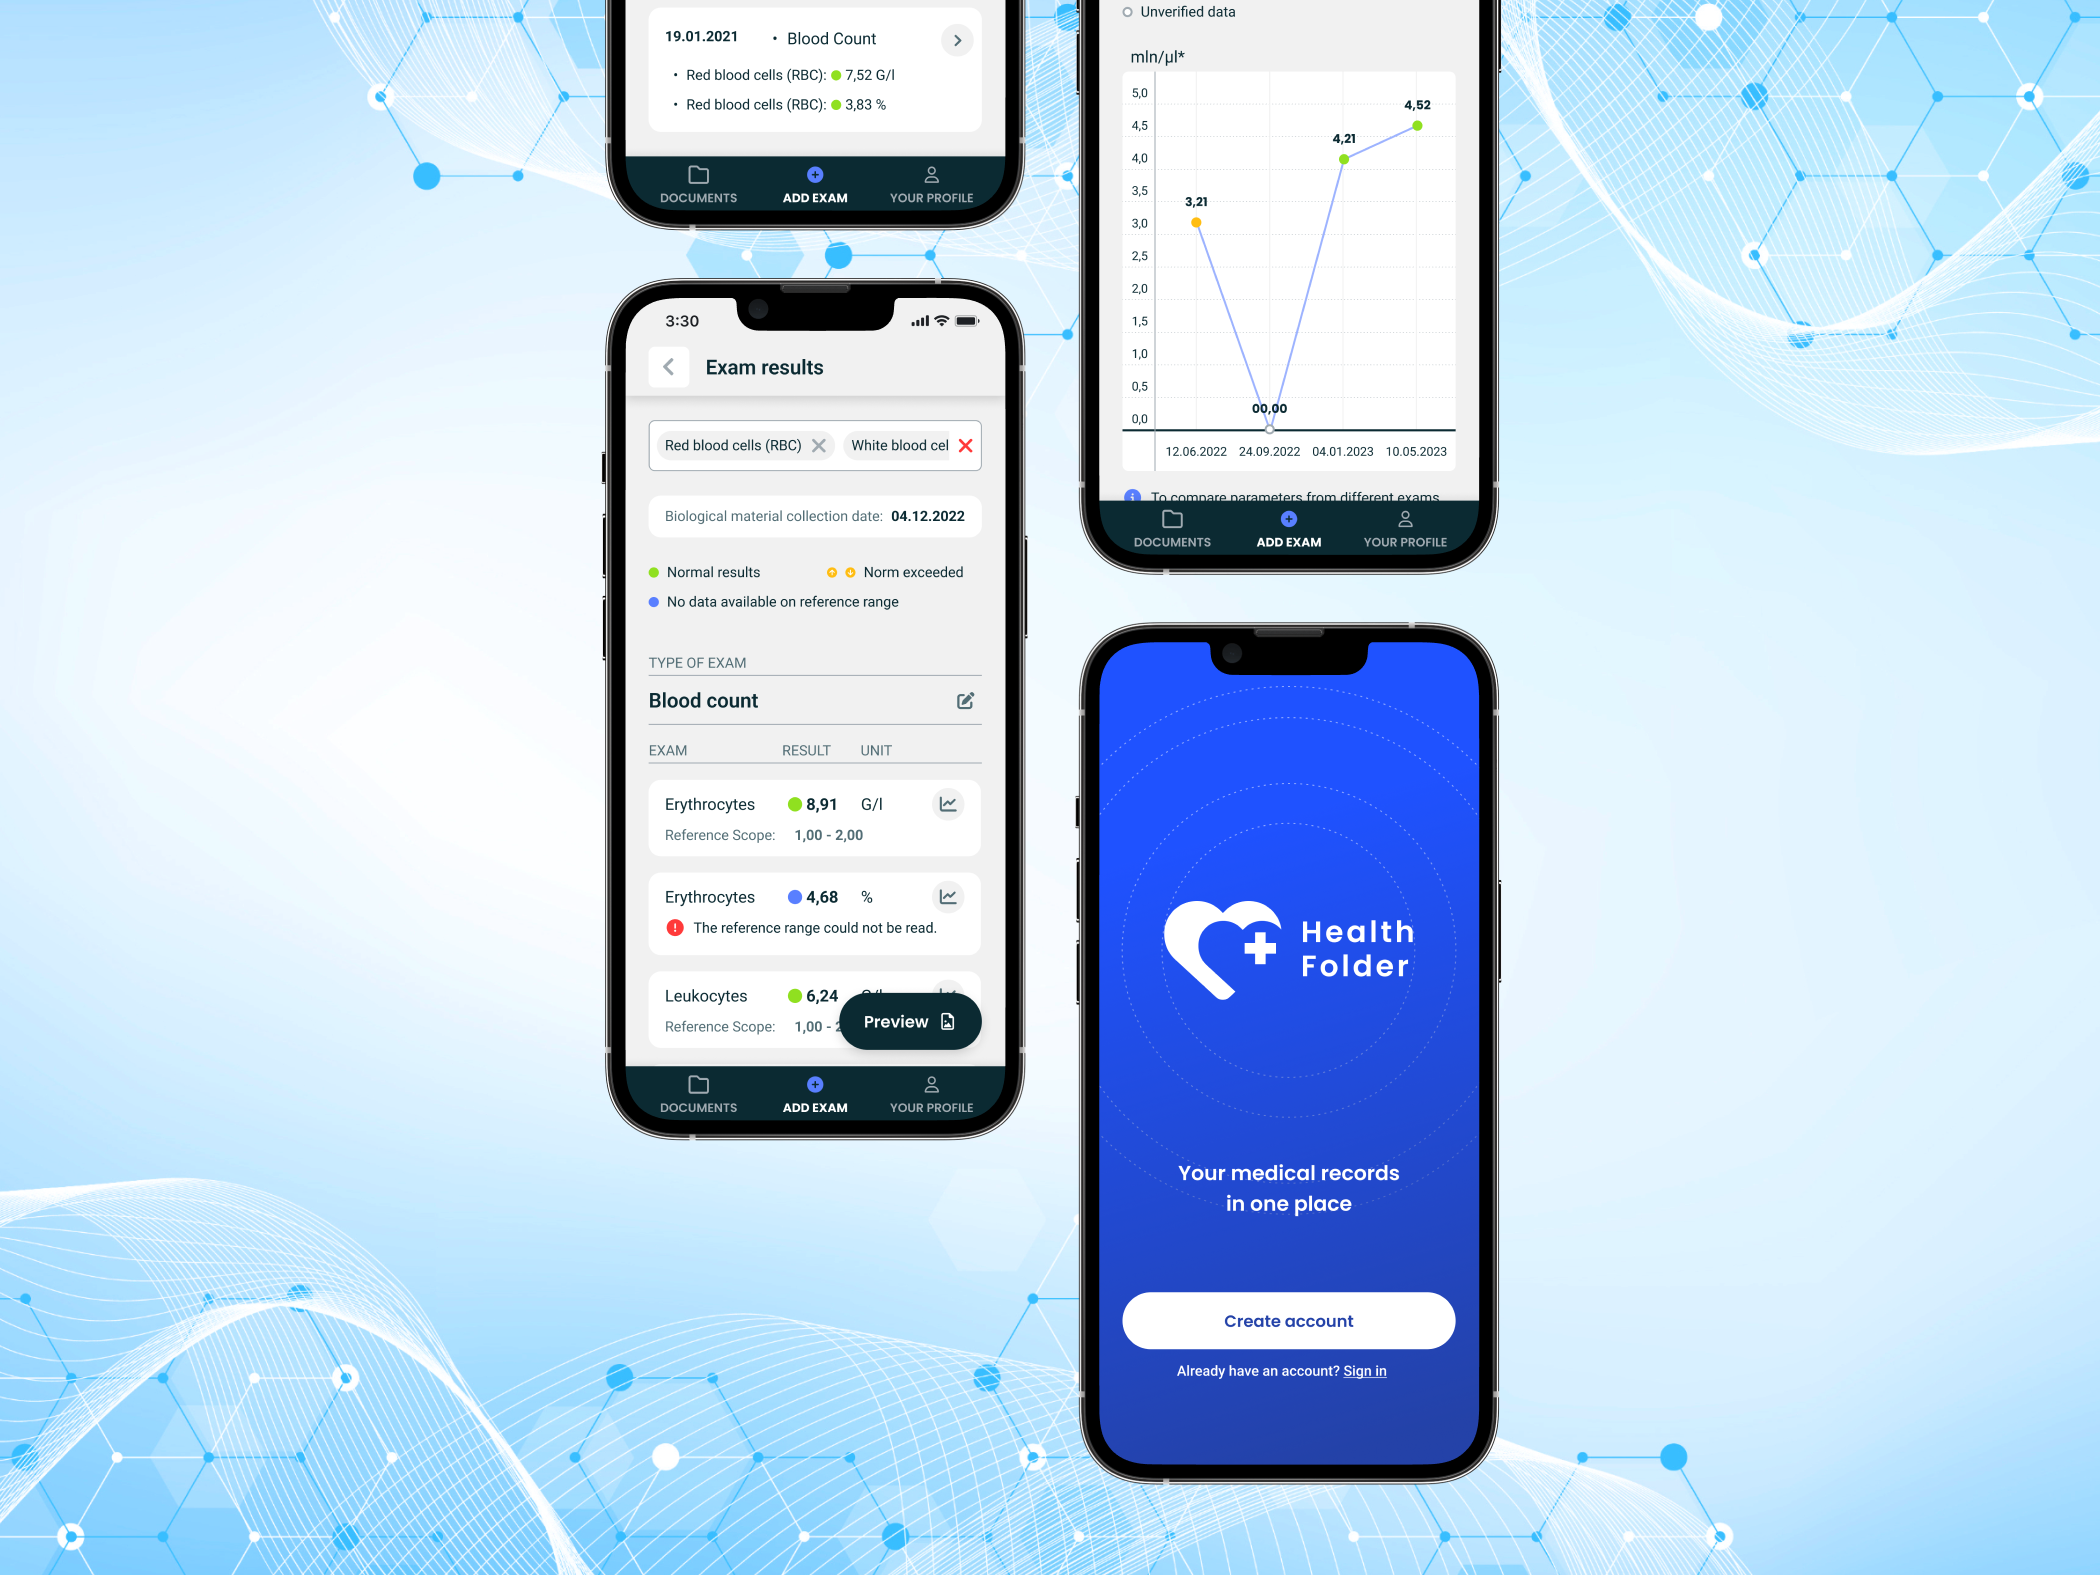
Task: Tap biological material collection date input field
Action: pos(812,515)
